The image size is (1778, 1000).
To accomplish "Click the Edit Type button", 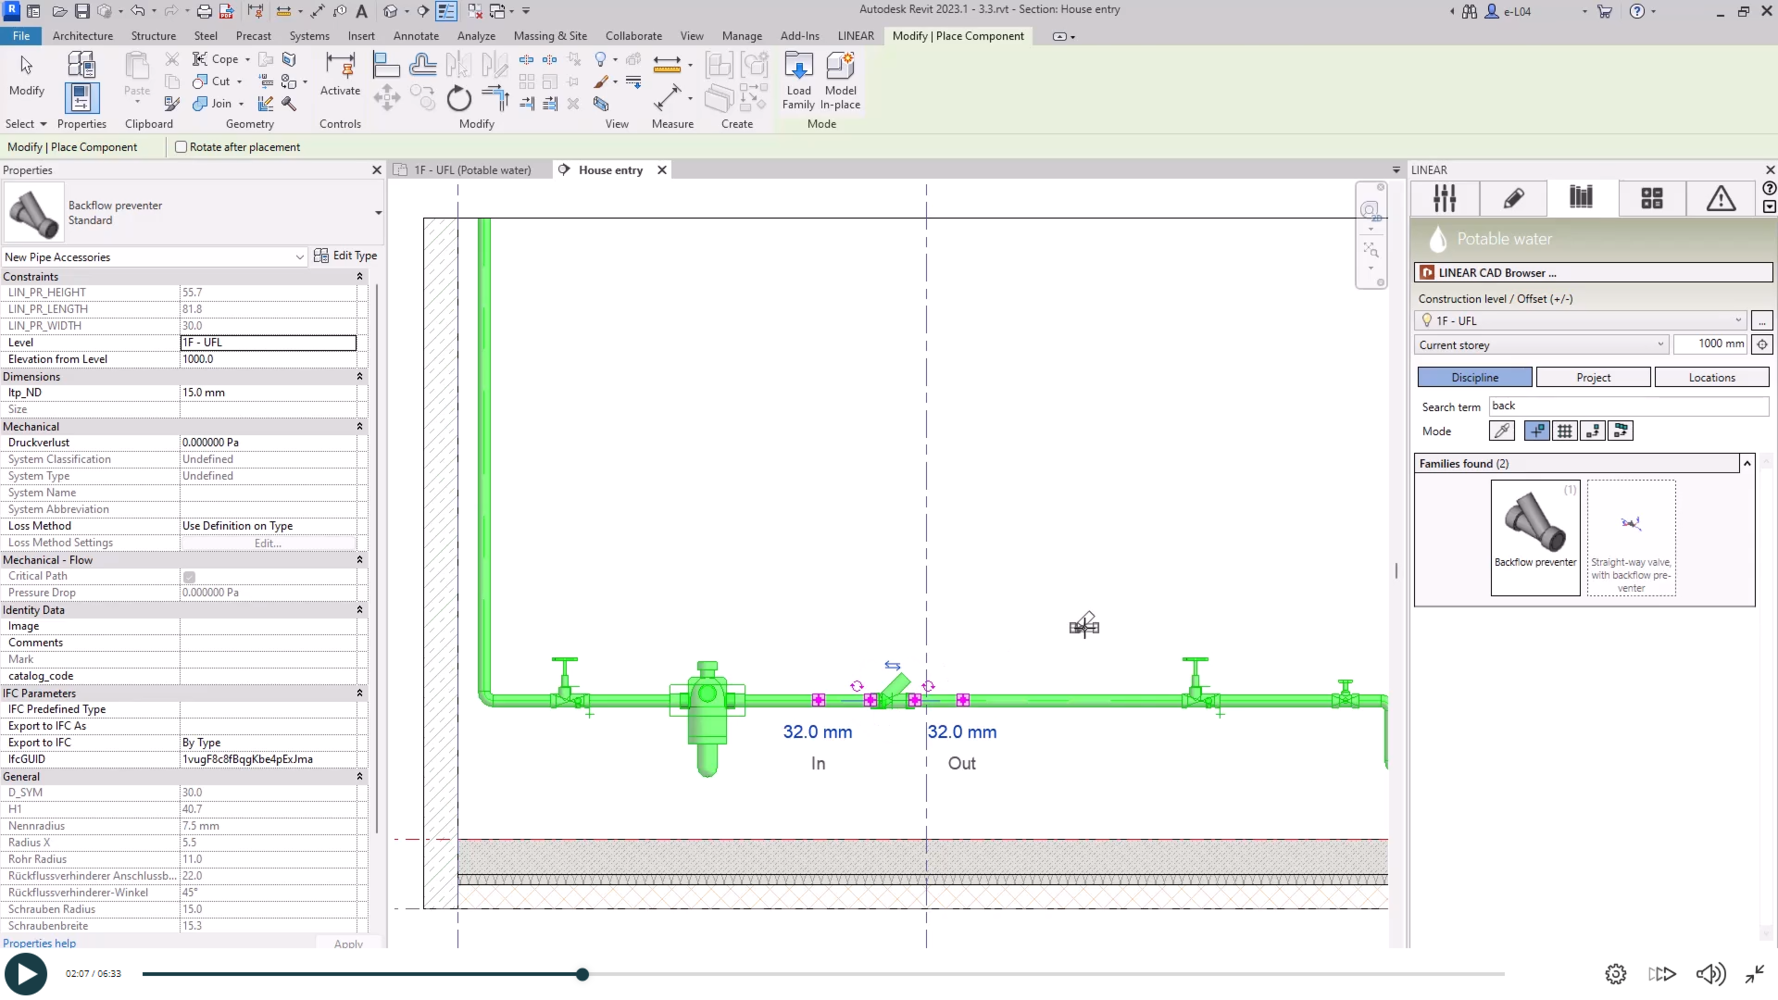I will [345, 256].
